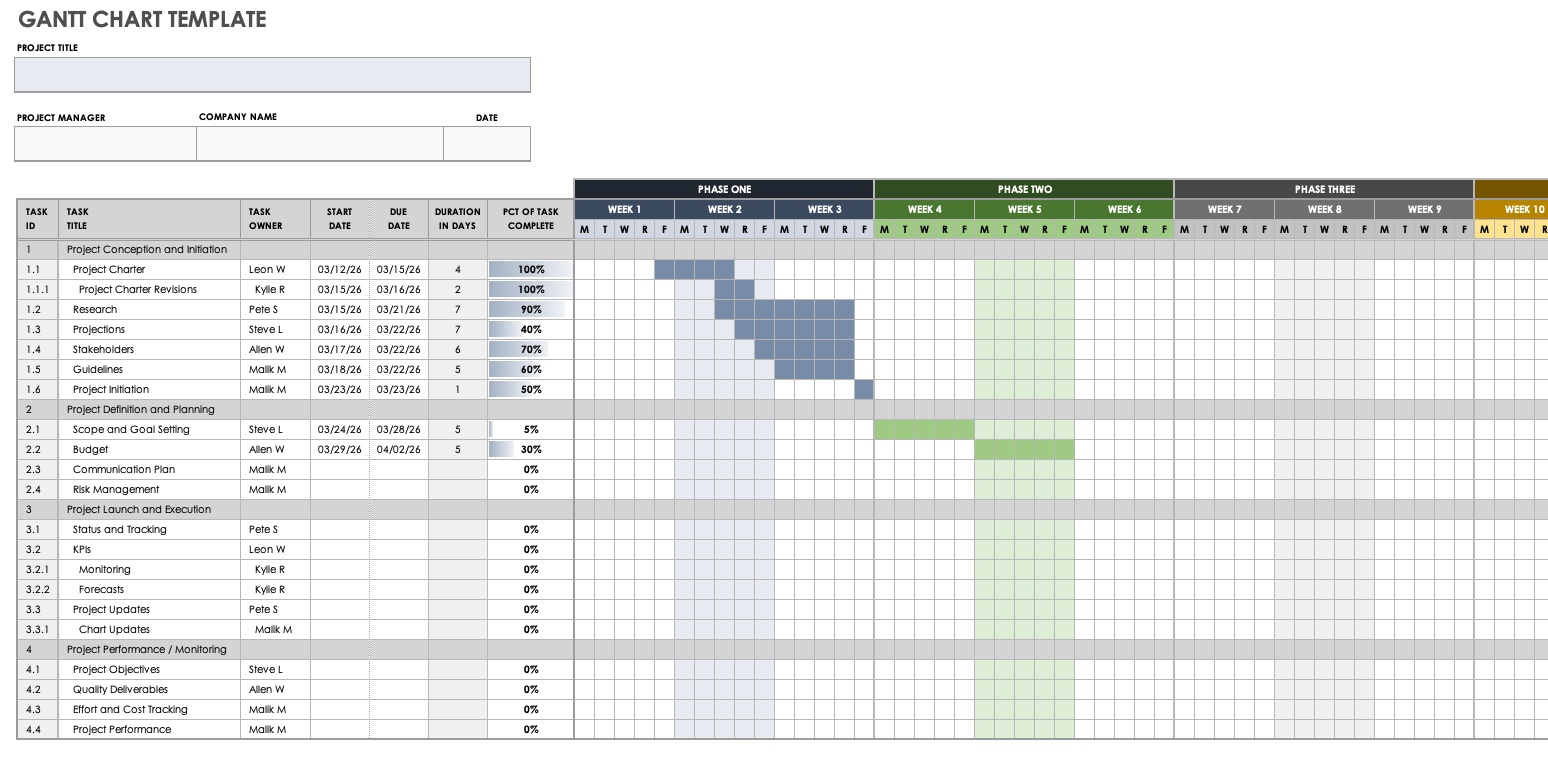1548x766 pixels.
Task: Select the Project Manager input box
Action: 105,144
